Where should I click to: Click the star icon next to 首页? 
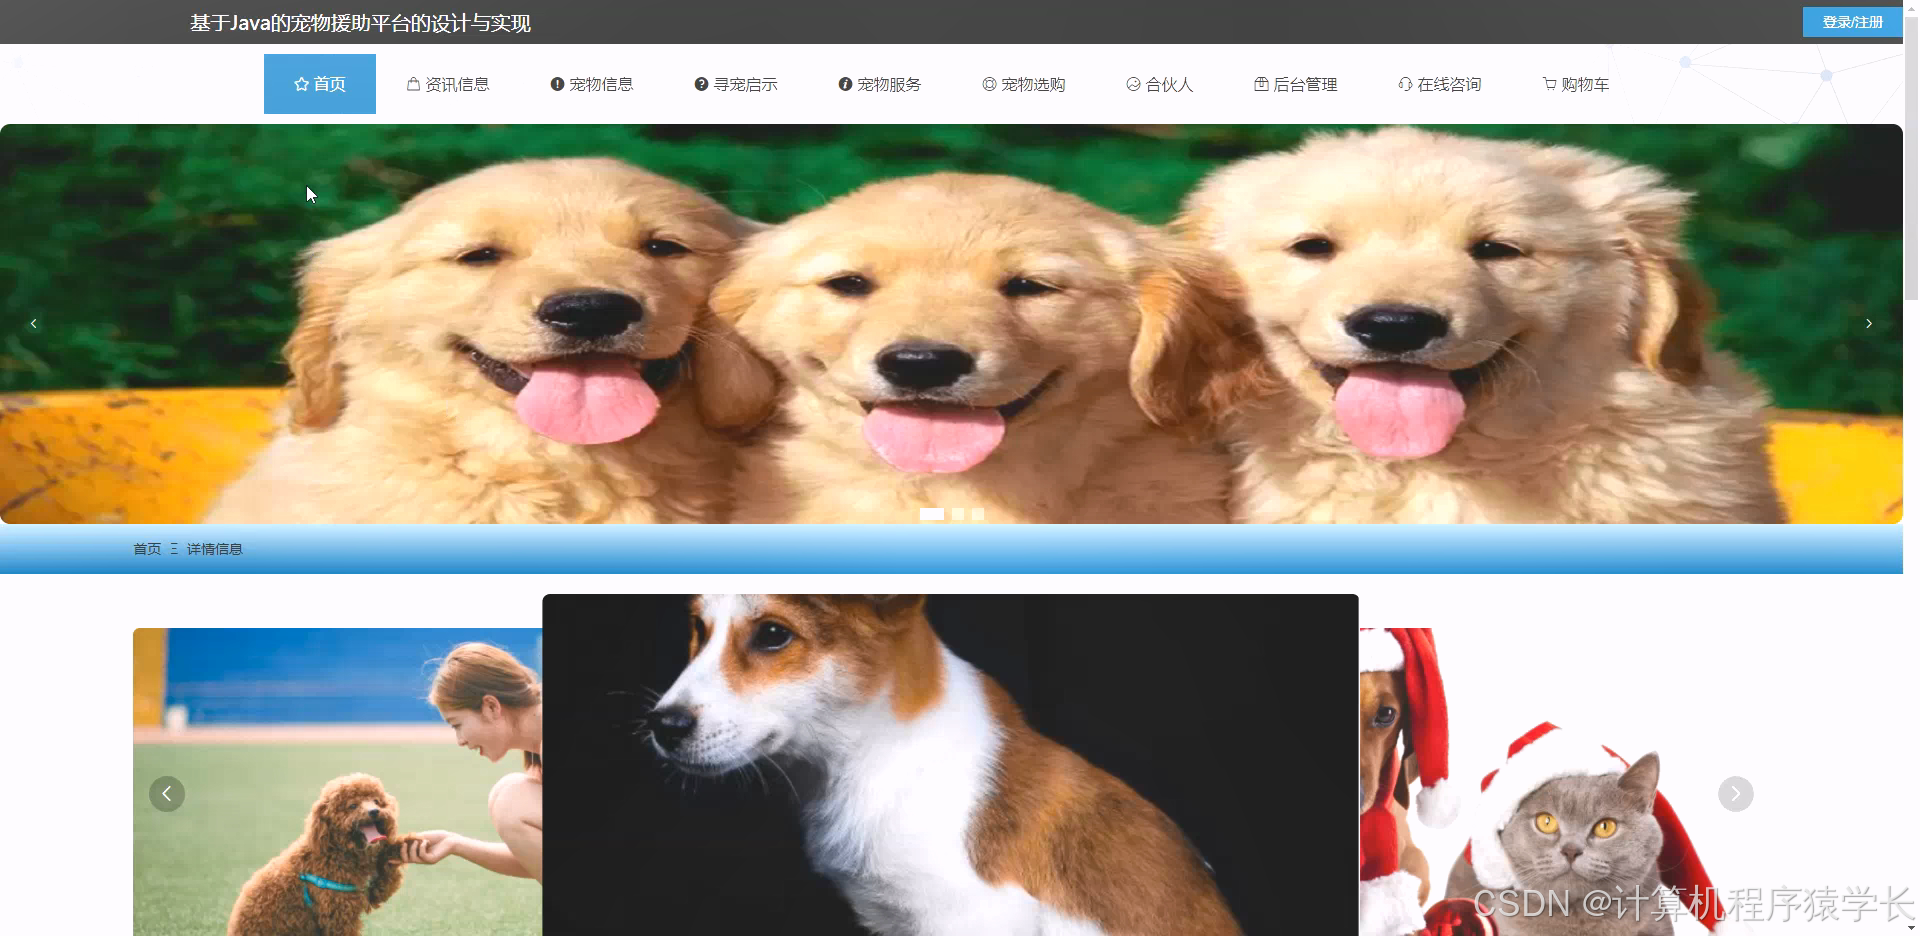pos(300,84)
